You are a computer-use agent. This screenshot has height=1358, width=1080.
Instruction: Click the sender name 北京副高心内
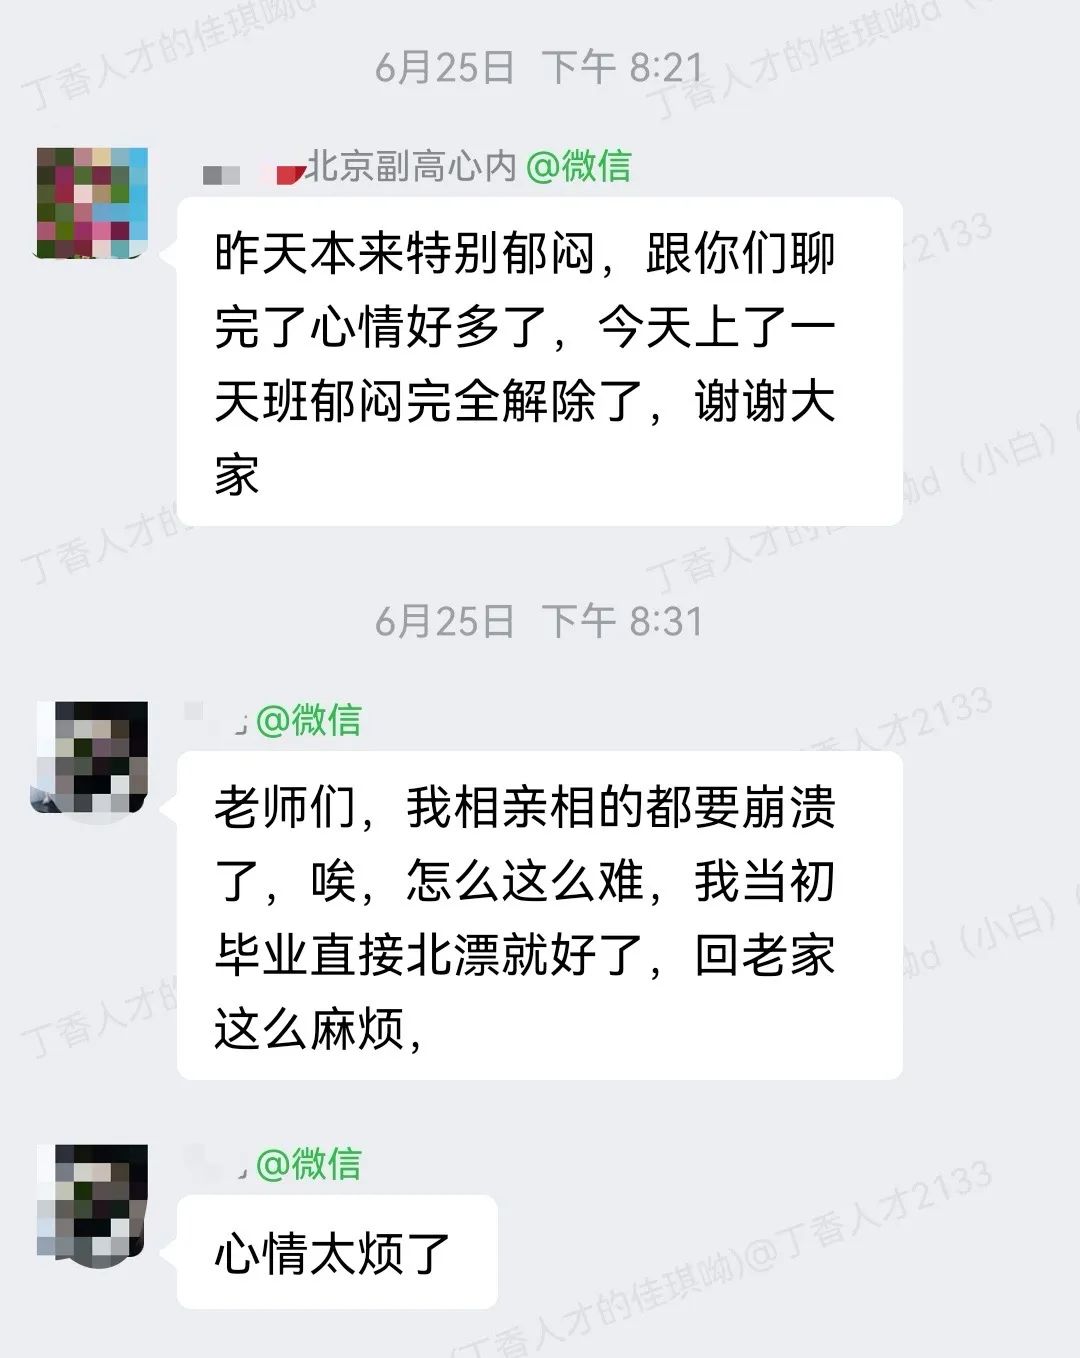click(410, 166)
